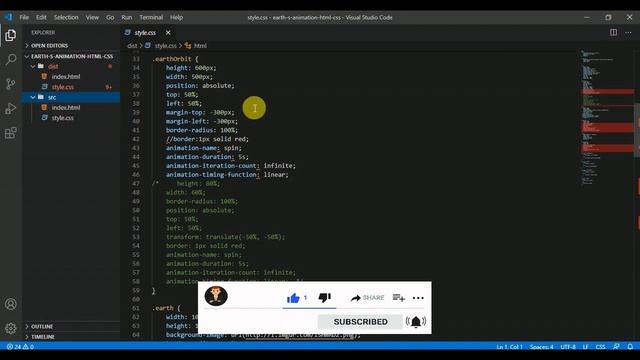Open index.html under the dist folder
The image size is (640, 360).
click(x=65, y=76)
